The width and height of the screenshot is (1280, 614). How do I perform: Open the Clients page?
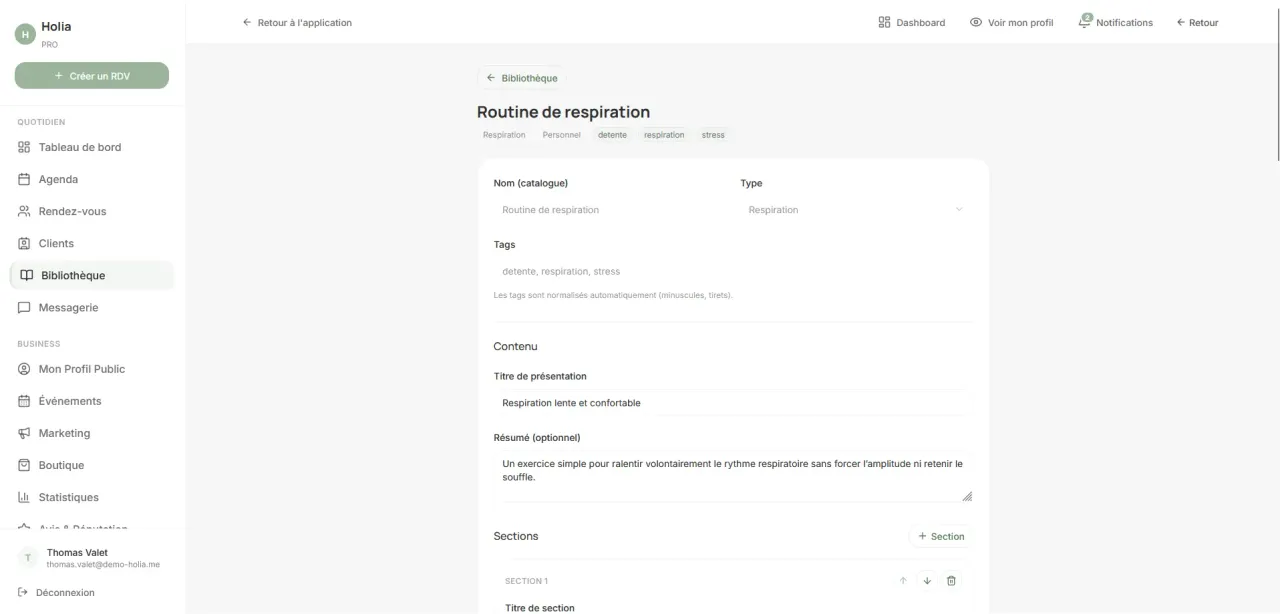click(92, 243)
